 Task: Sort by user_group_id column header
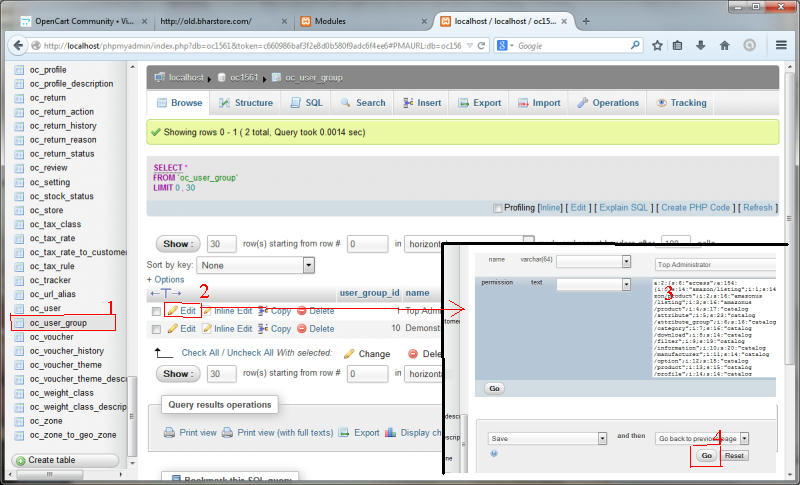click(x=369, y=293)
